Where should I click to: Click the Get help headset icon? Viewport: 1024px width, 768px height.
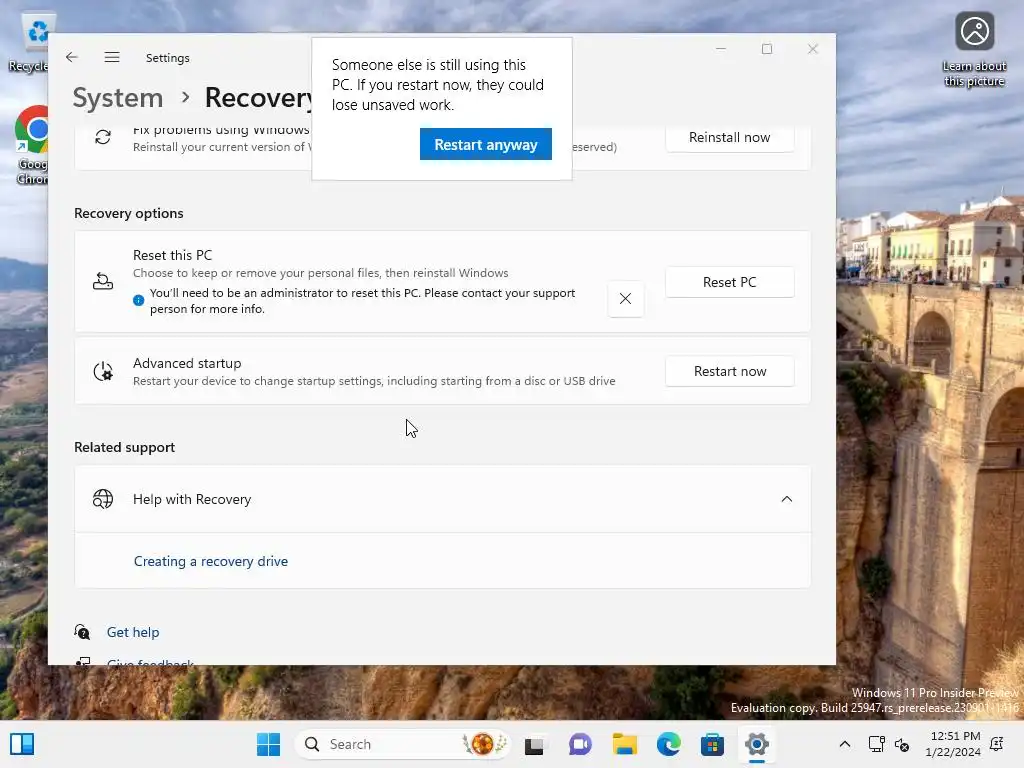(82, 632)
